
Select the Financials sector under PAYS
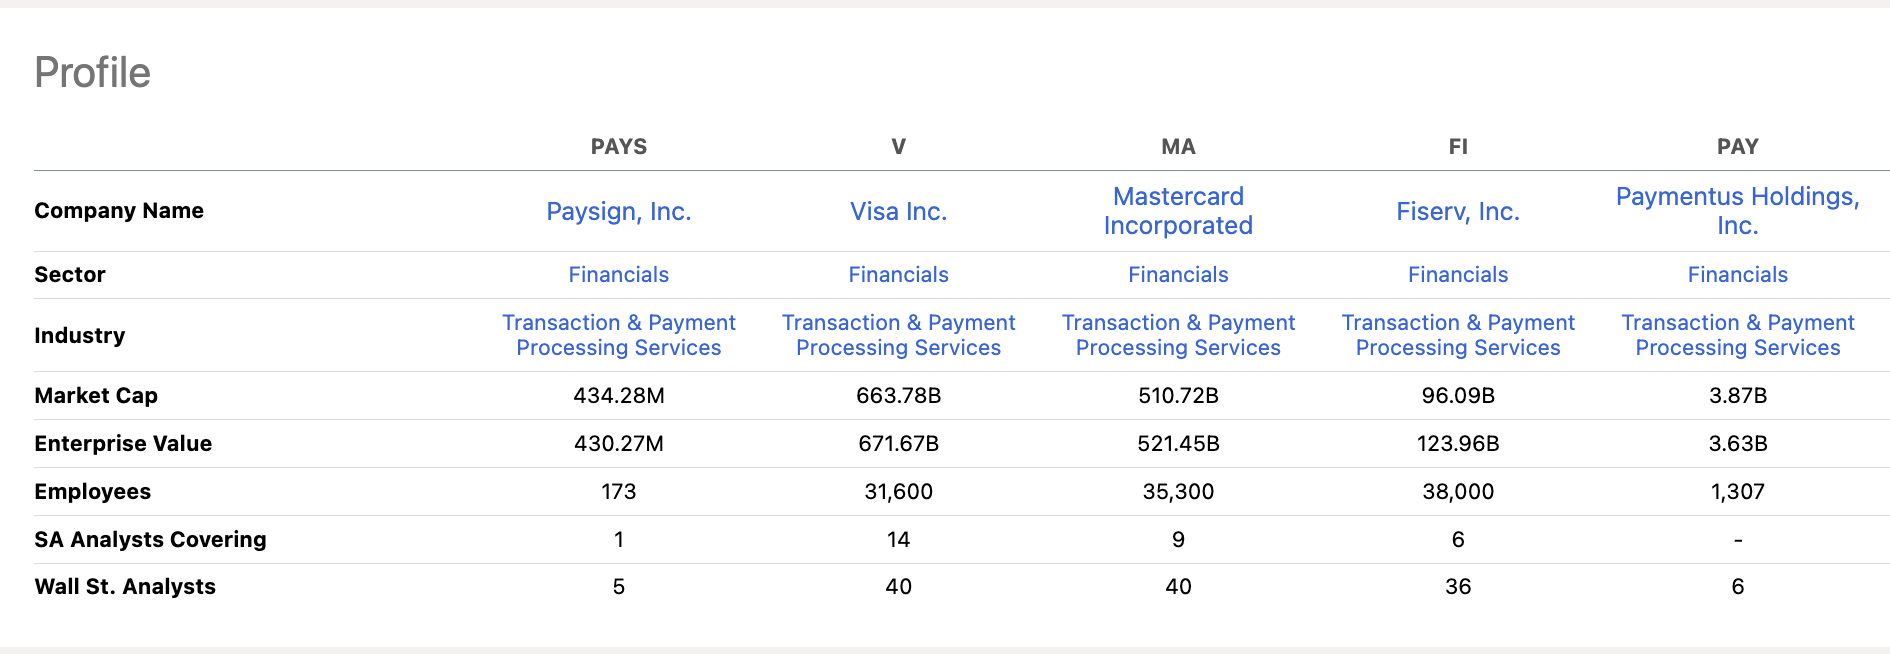(x=618, y=274)
